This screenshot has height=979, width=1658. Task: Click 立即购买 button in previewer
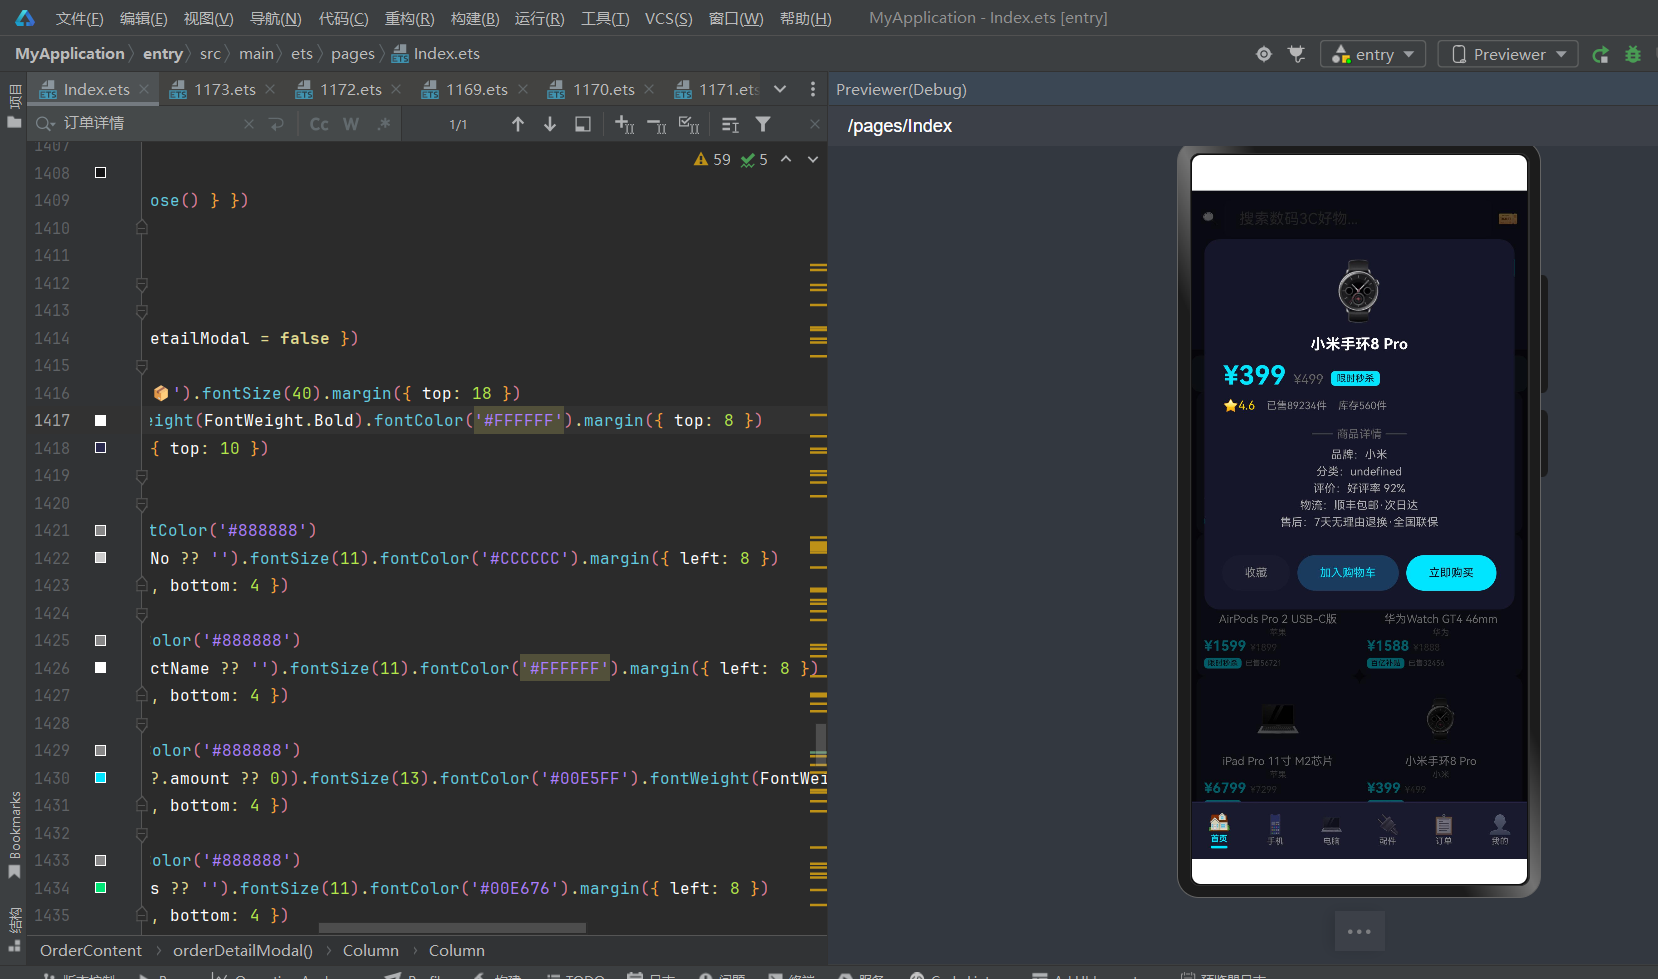[1451, 573]
